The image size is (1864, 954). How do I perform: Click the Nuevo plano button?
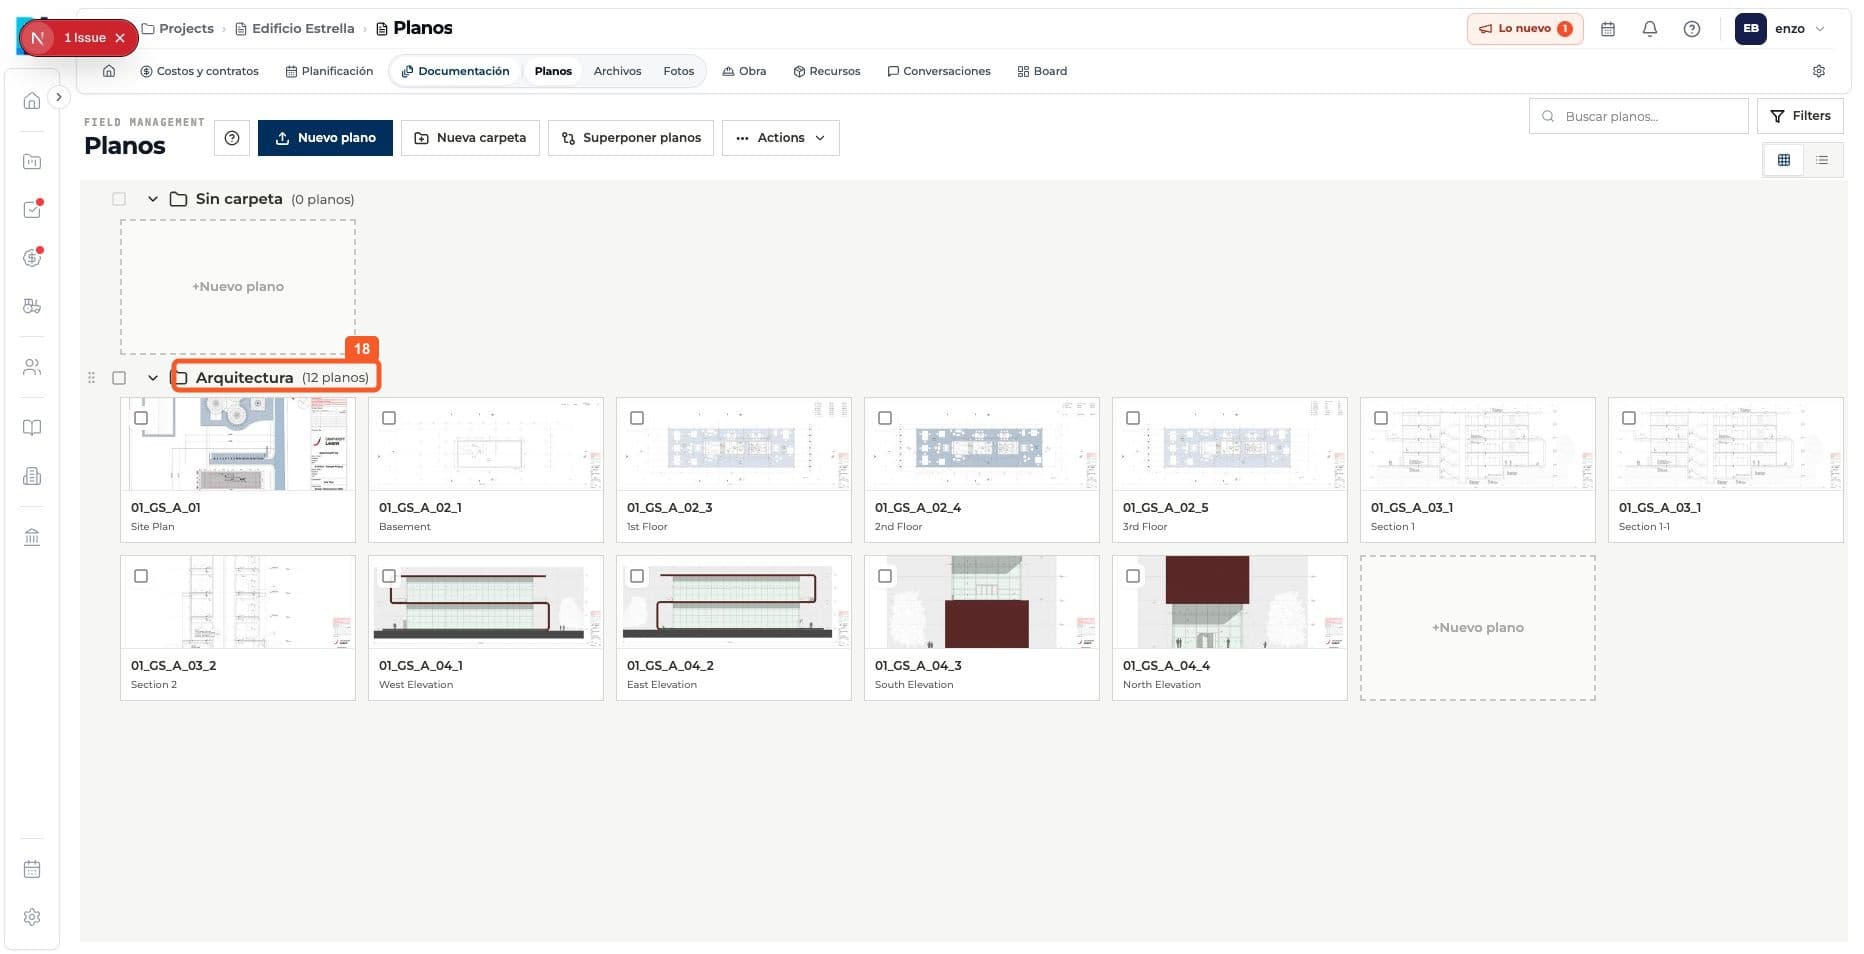325,138
